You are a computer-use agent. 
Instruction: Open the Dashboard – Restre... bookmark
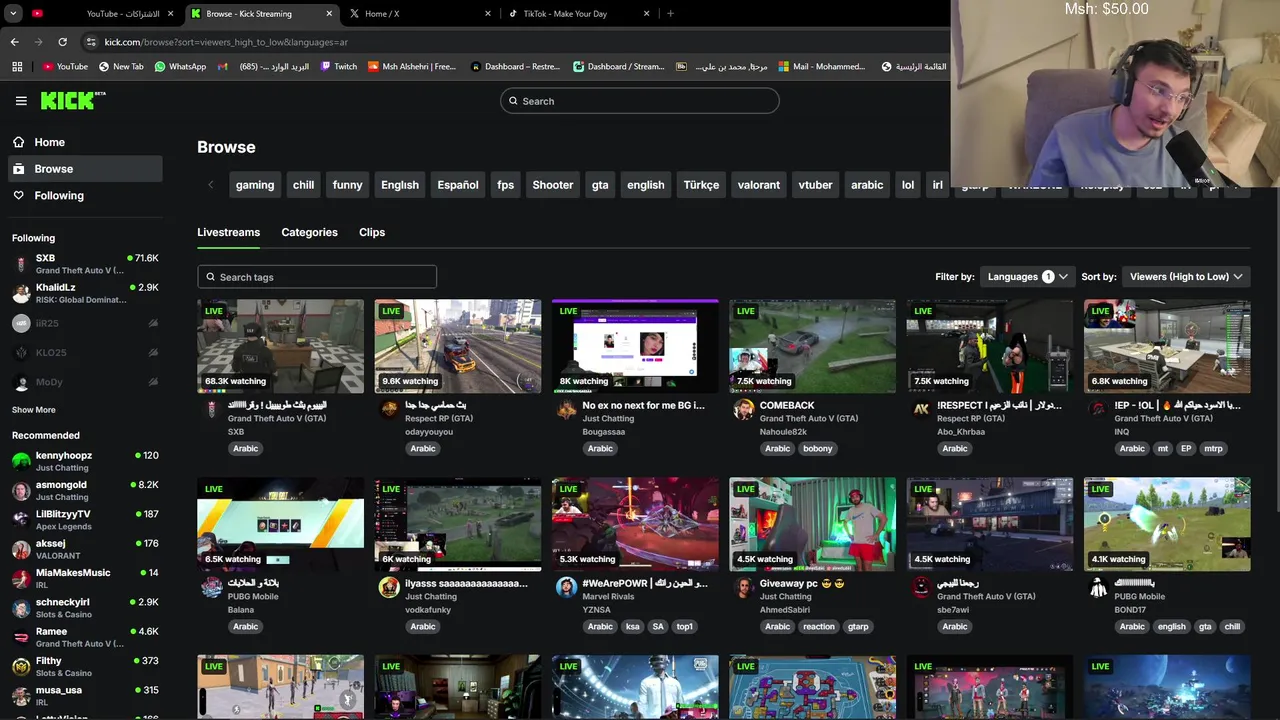coord(515,67)
